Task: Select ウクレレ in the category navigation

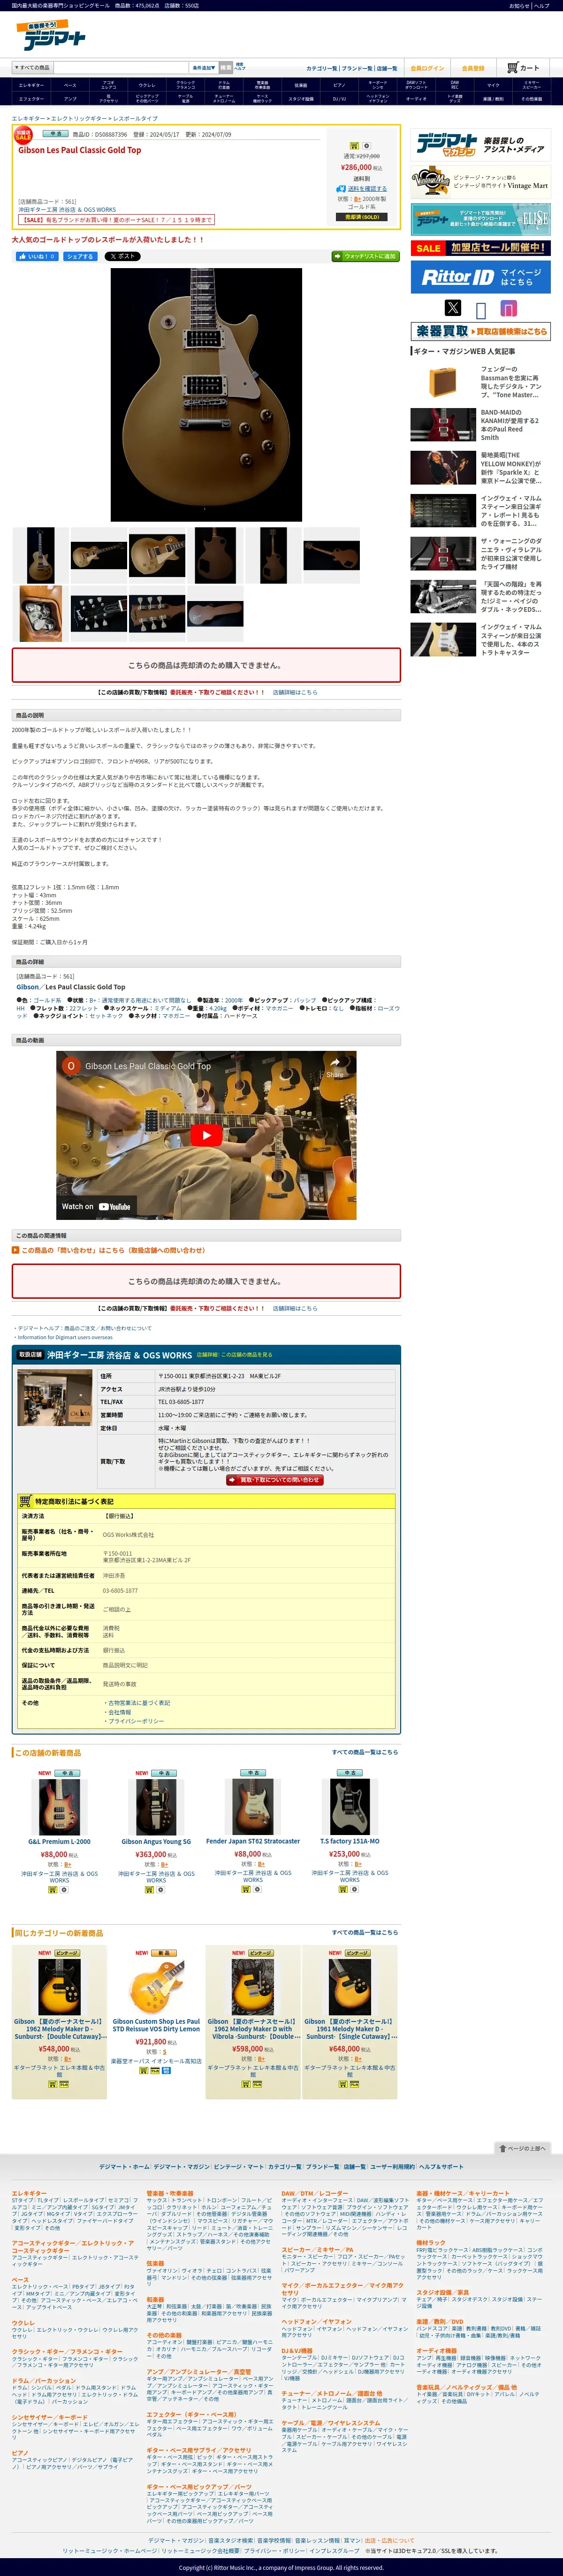Action: click(147, 86)
